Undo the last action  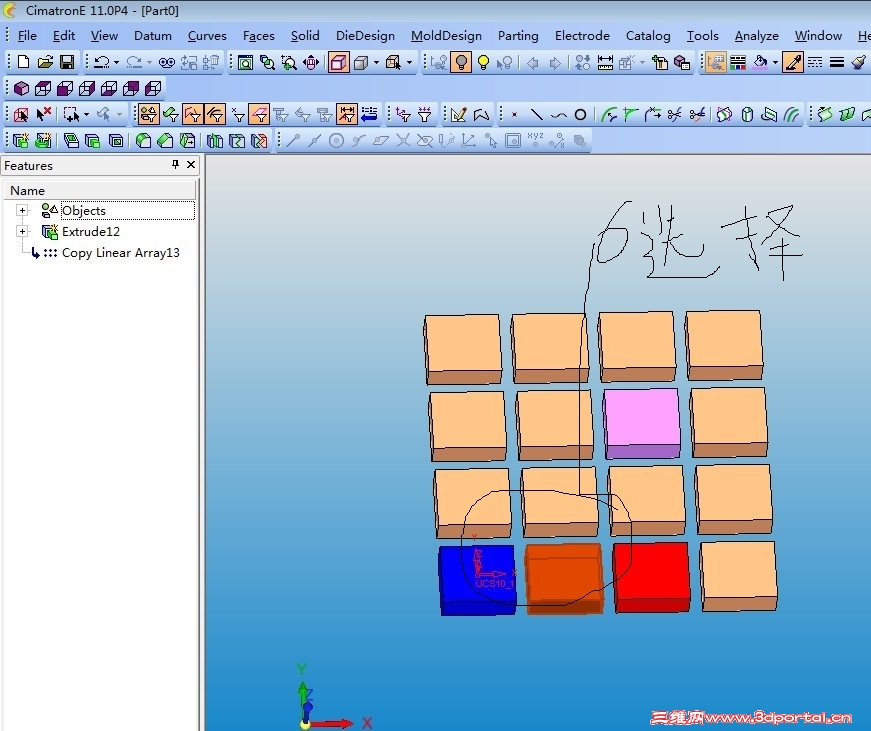click(101, 62)
